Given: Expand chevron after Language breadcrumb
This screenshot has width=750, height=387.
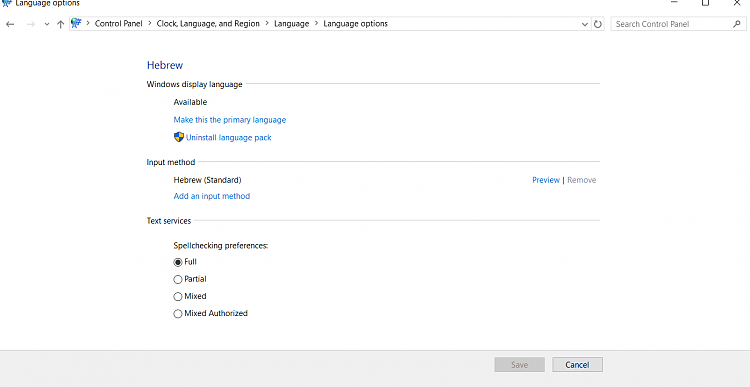Looking at the screenshot, I should [x=317, y=23].
